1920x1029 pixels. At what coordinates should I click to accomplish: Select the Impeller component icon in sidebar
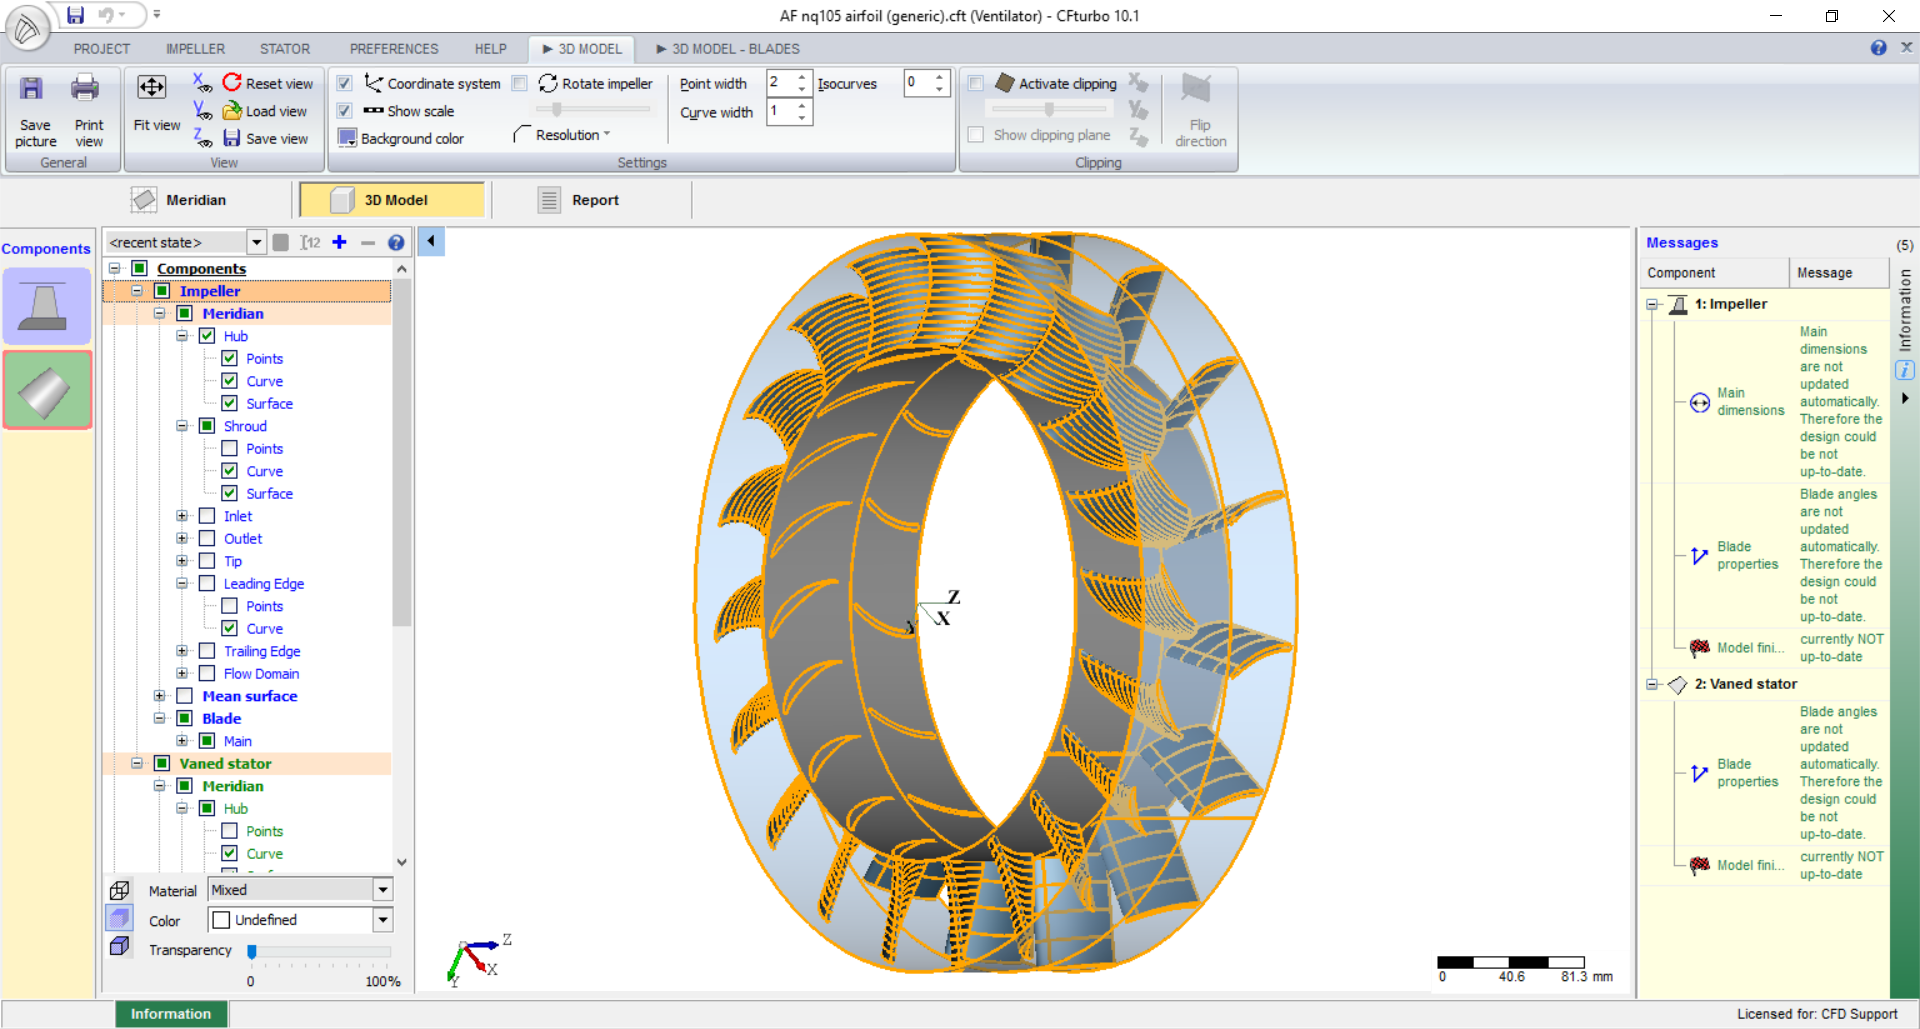pos(47,306)
